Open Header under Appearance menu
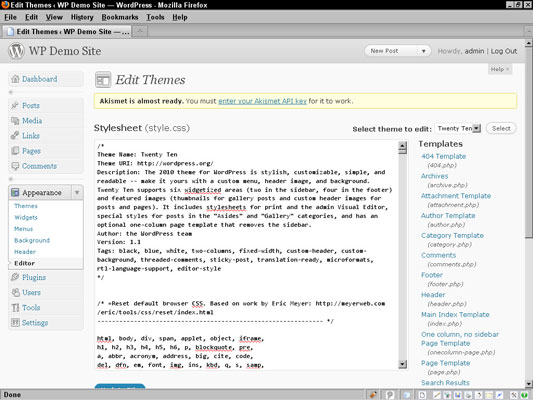The image size is (533, 400). click(25, 252)
